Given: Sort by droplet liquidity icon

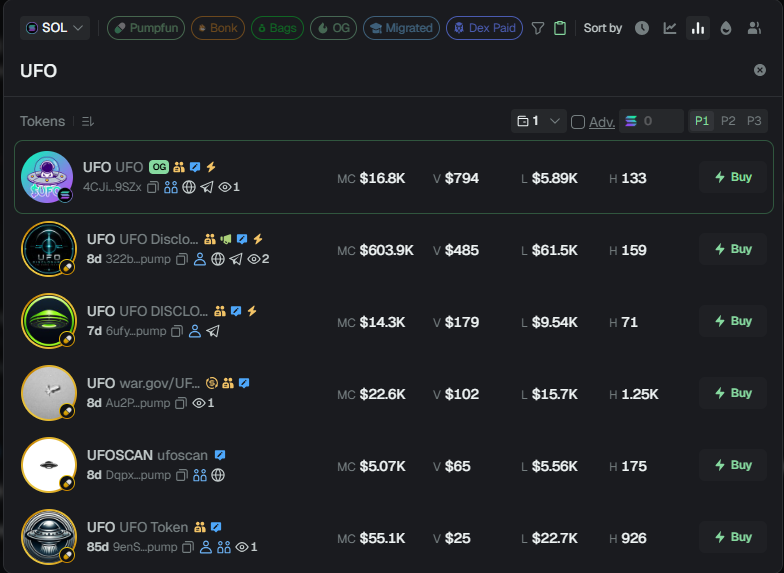Looking at the screenshot, I should pos(726,28).
